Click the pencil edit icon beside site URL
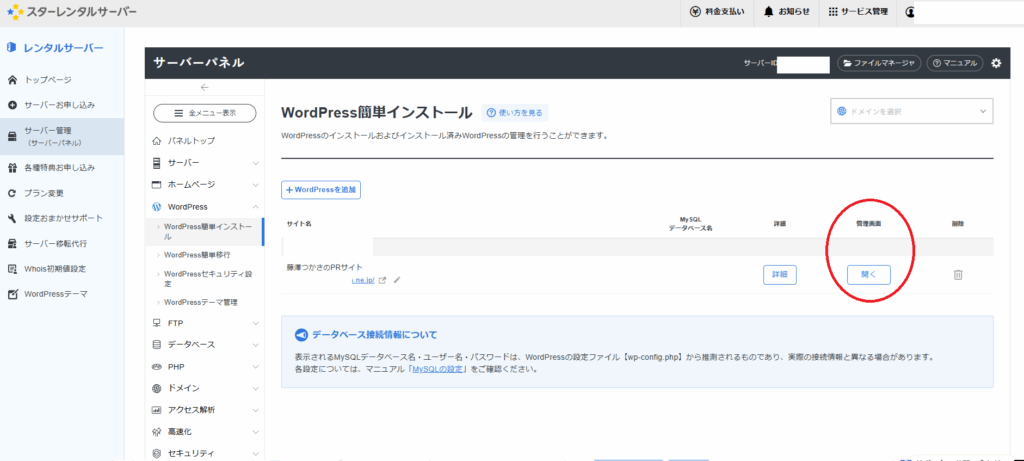This screenshot has height=461, width=1024. point(397,281)
